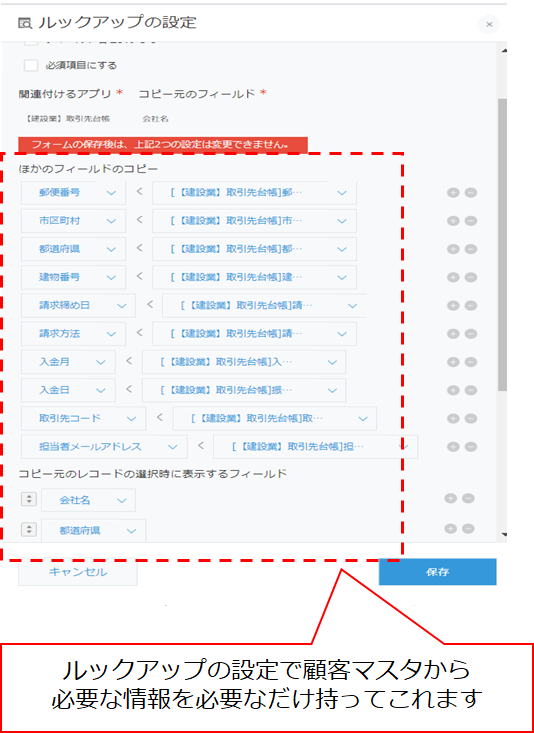This screenshot has height=733, width=534.
Task: Close the ルックアップの設定 dialog
Action: click(489, 24)
